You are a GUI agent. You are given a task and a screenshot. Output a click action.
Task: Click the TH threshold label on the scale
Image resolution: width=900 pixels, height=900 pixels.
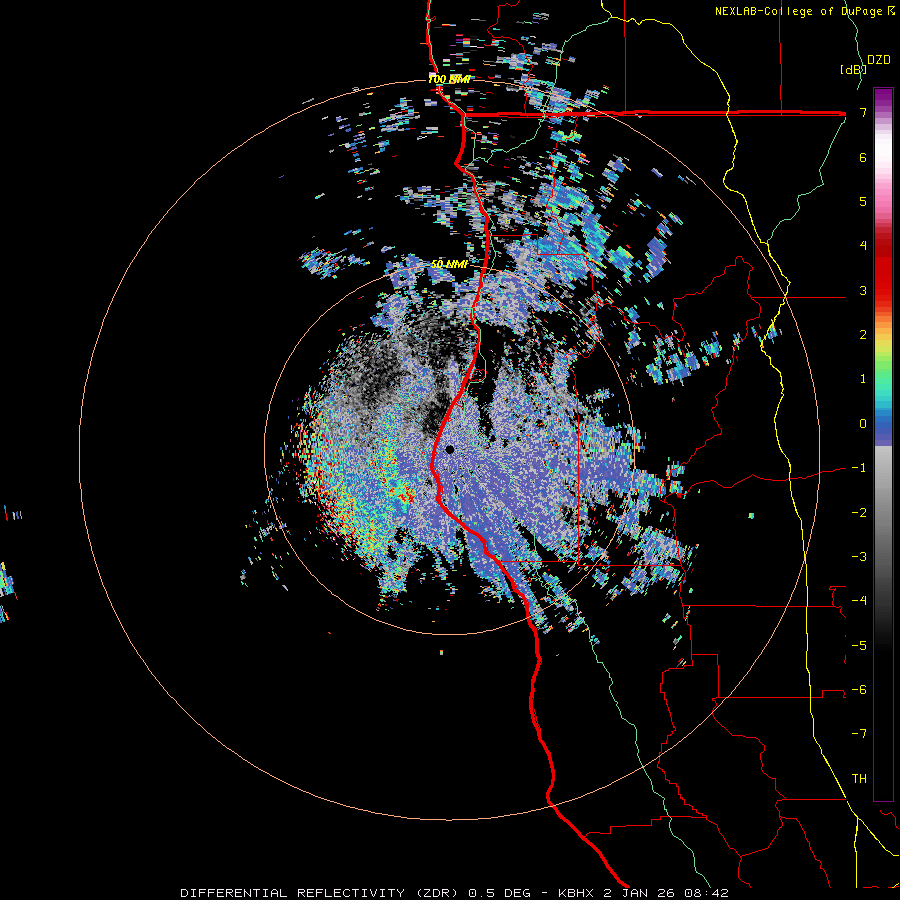pyautogui.click(x=859, y=779)
